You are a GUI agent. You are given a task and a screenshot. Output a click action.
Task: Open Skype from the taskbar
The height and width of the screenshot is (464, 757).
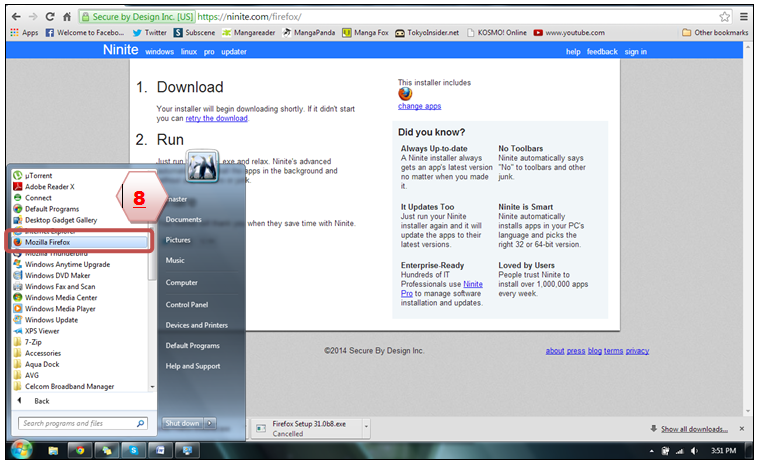click(x=134, y=450)
